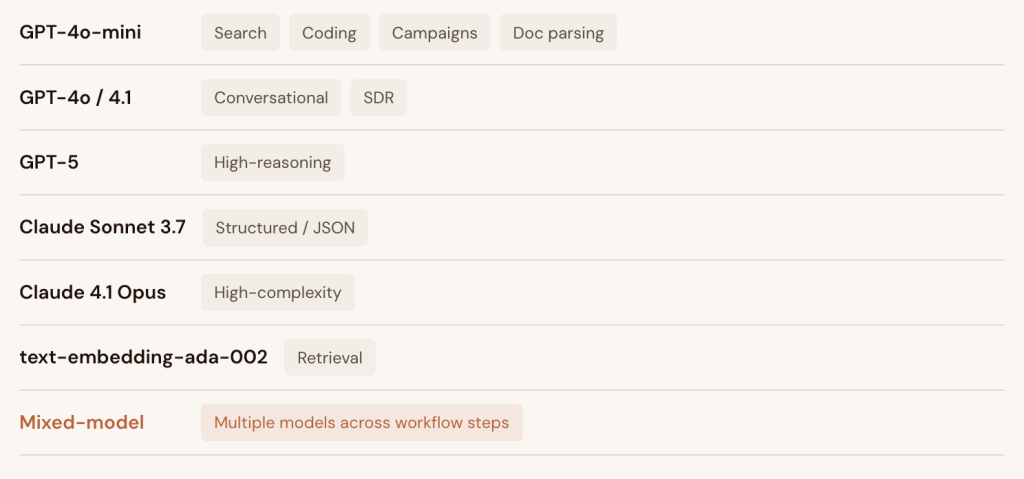Open the GPT-4o-mini model row label
1024x479 pixels.
point(80,33)
